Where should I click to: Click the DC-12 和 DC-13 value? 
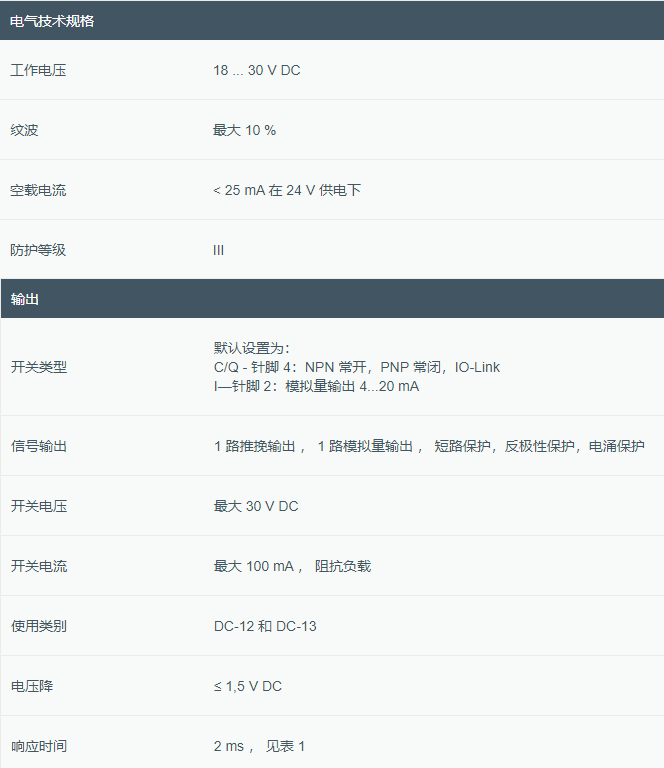coord(264,626)
